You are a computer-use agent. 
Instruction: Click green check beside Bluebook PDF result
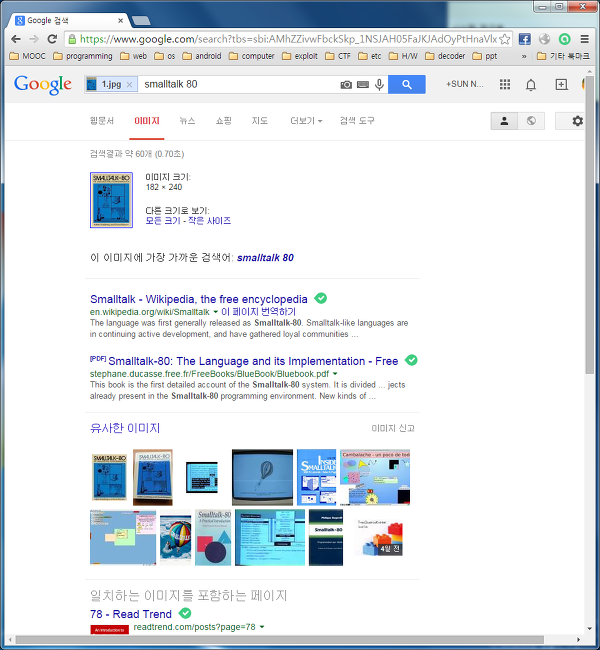[x=411, y=360]
